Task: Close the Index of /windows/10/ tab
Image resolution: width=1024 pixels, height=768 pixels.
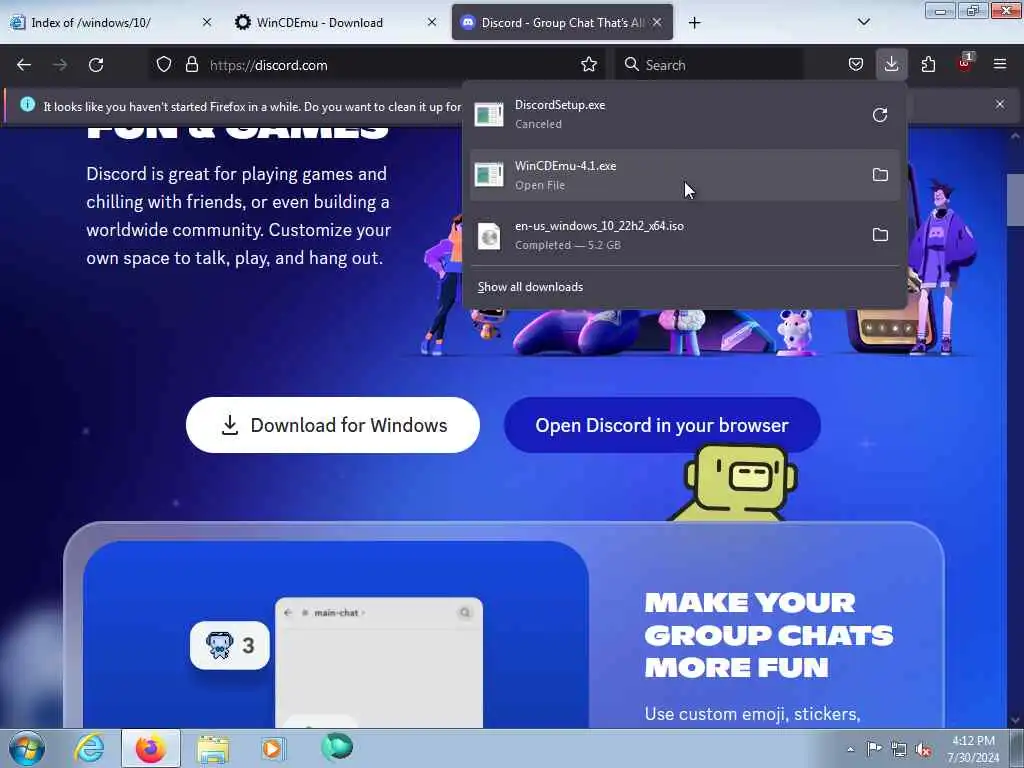Action: pos(206,22)
